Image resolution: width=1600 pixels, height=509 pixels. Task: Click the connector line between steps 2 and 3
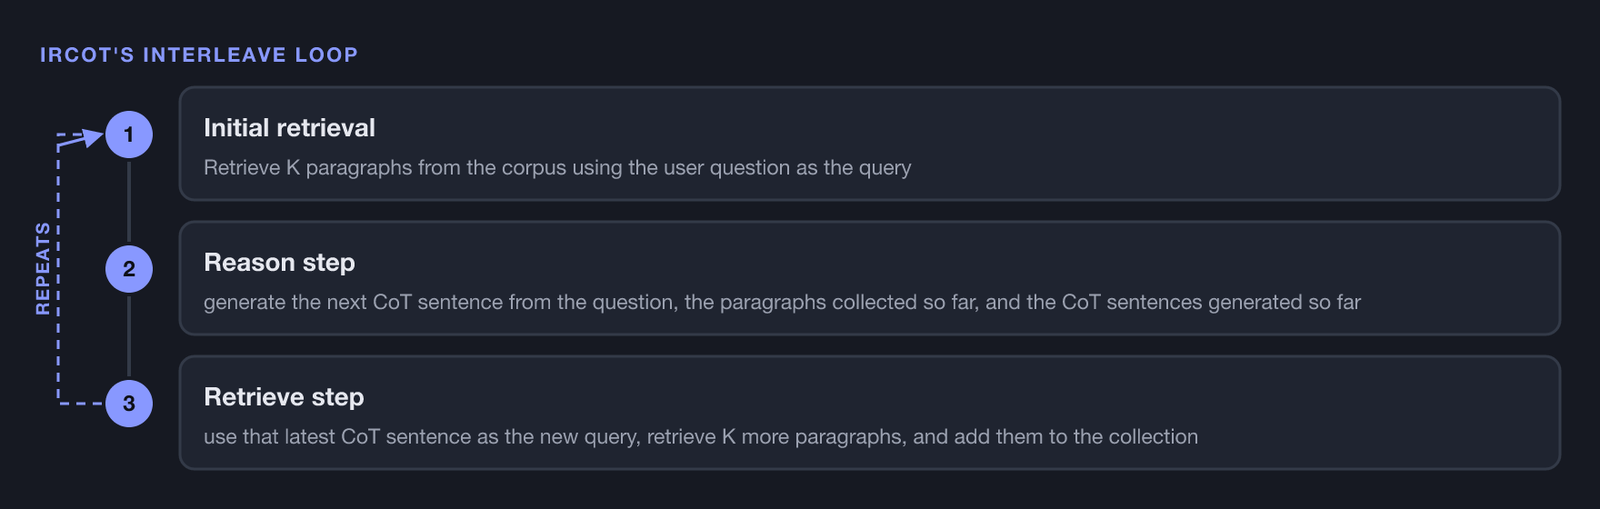(129, 336)
